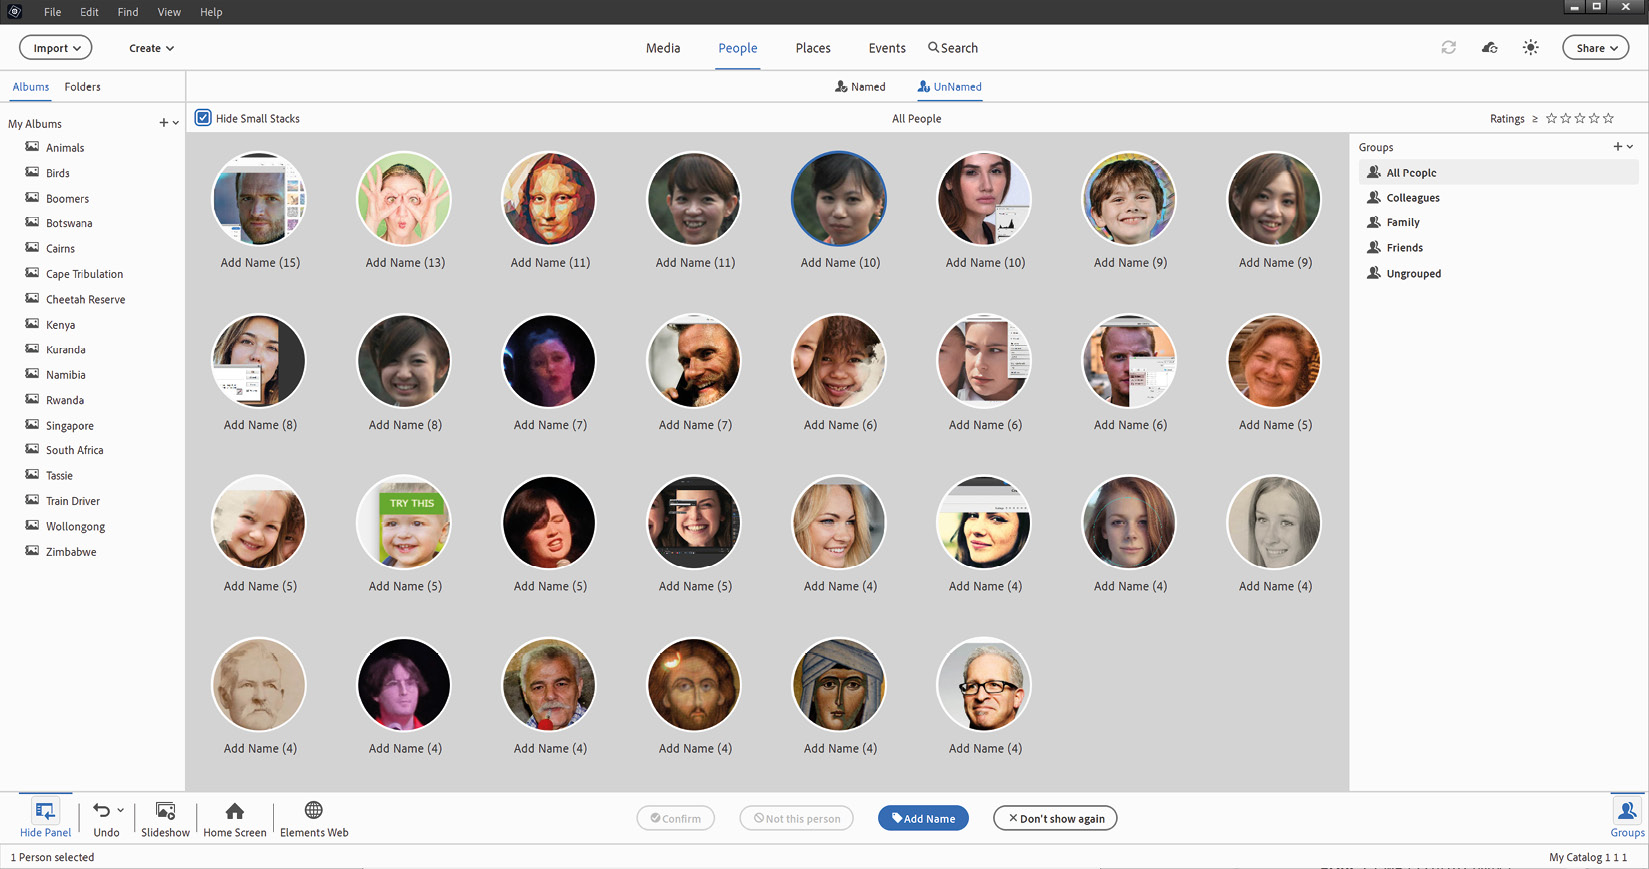Open the Import dropdown
This screenshot has width=1649, height=869.
[x=56, y=48]
